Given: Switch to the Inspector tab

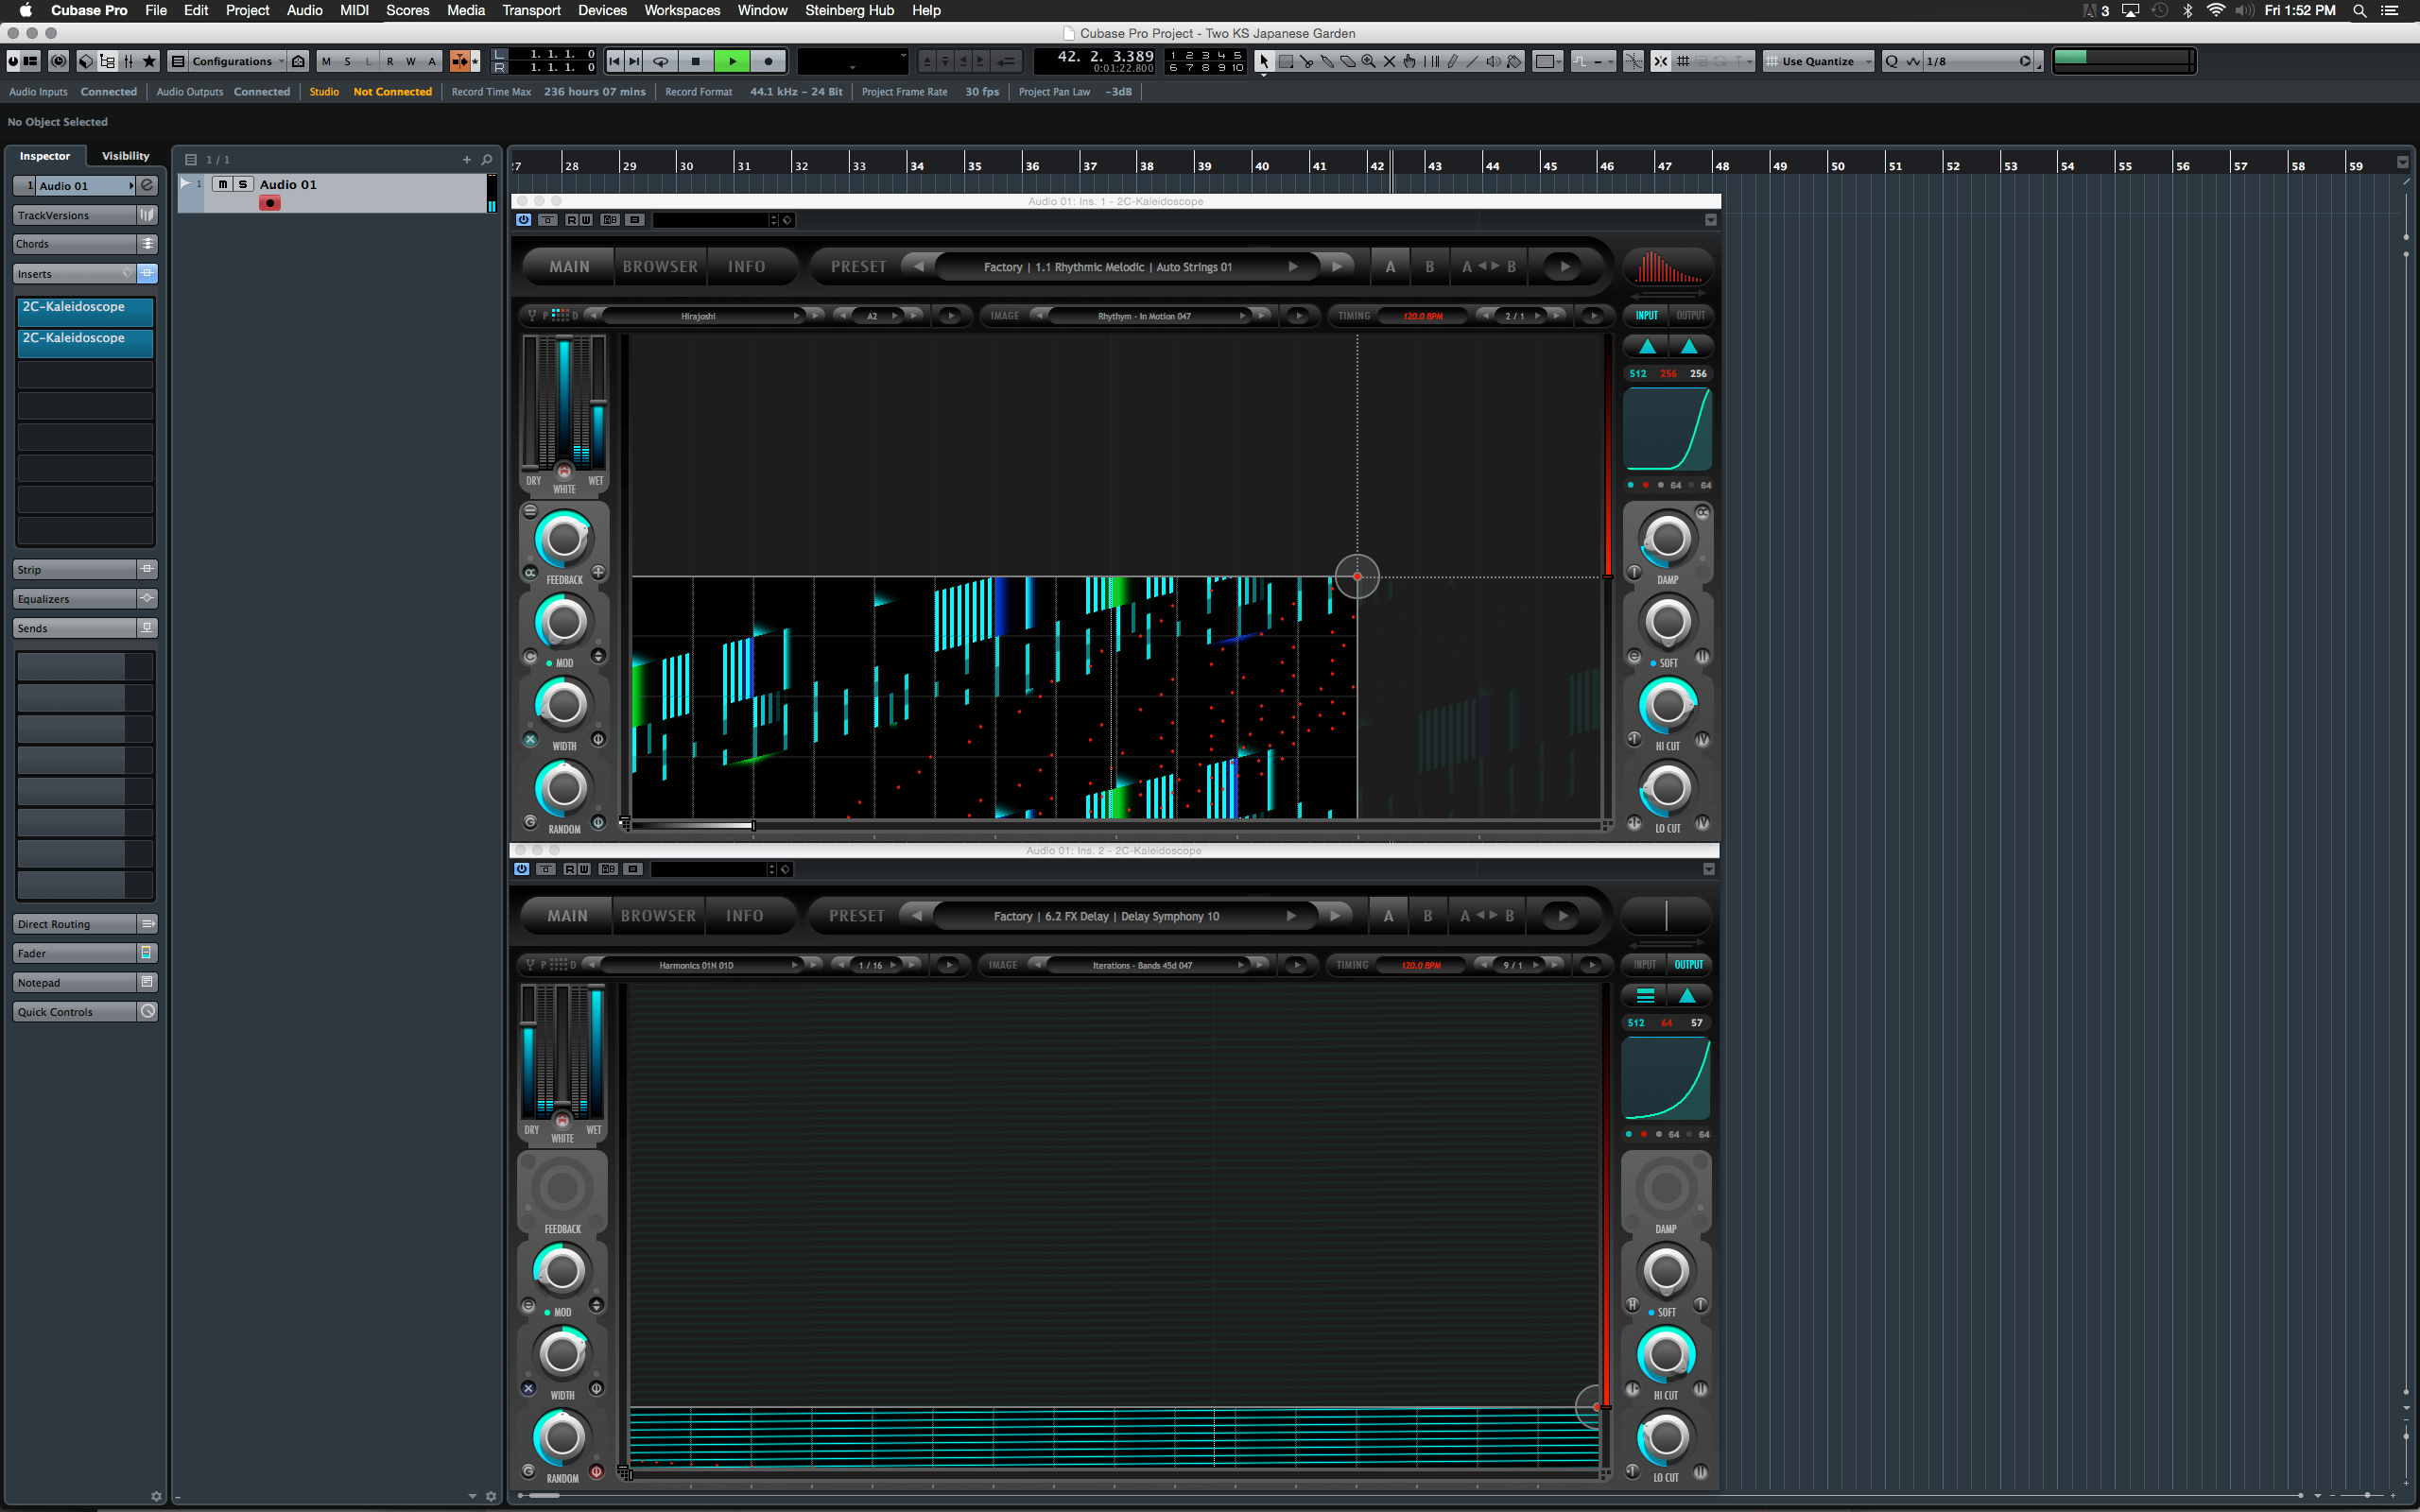Looking at the screenshot, I should pos(45,156).
